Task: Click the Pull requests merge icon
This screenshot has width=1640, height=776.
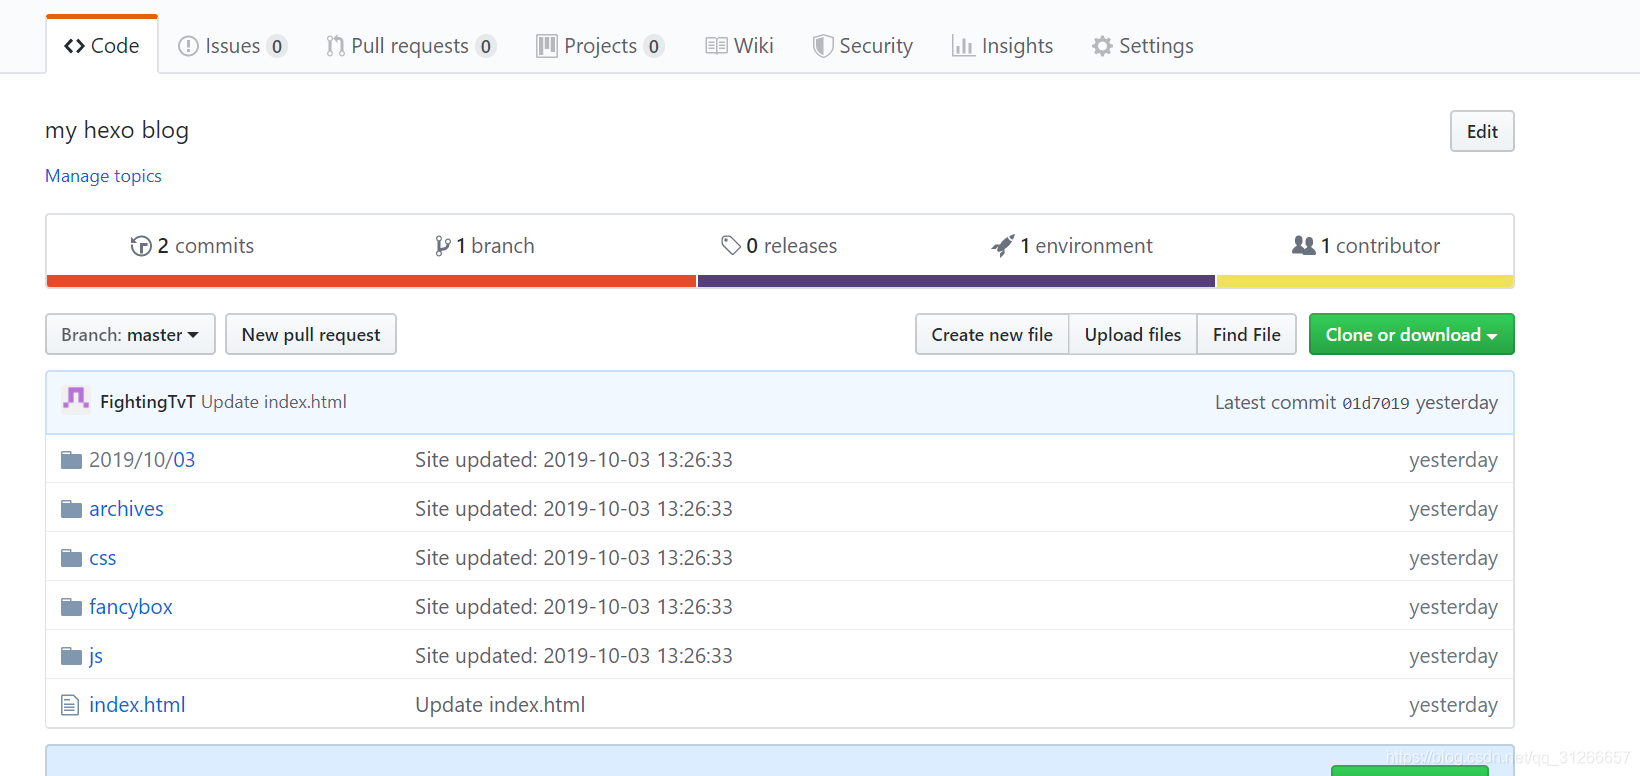Action: coord(335,46)
